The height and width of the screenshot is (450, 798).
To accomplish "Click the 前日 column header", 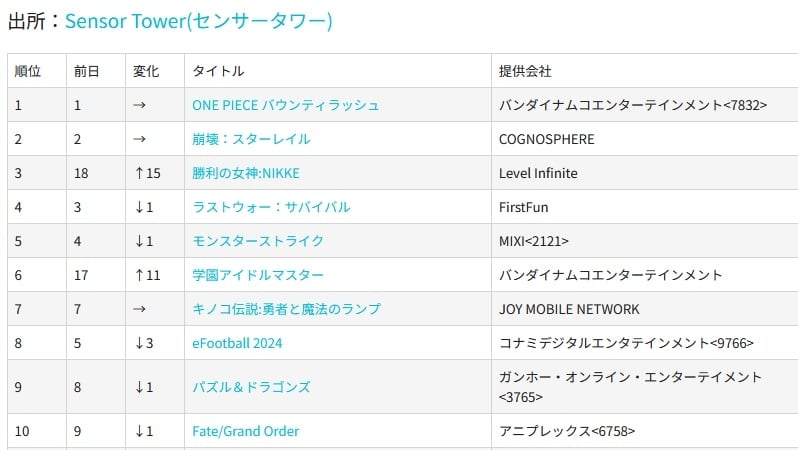I will coord(87,71).
